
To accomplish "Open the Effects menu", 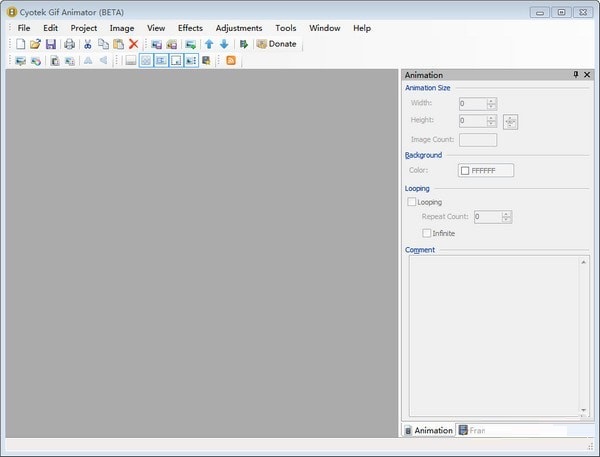I will tap(190, 28).
